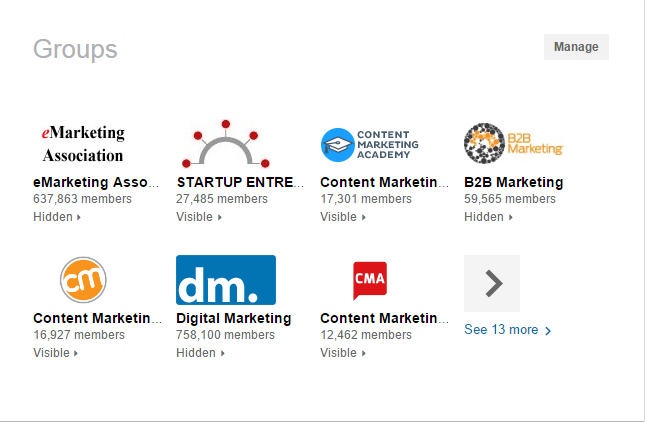Expand Hidden visibility dropdown under B2B Marketing
The height and width of the screenshot is (422, 645).
point(488,217)
